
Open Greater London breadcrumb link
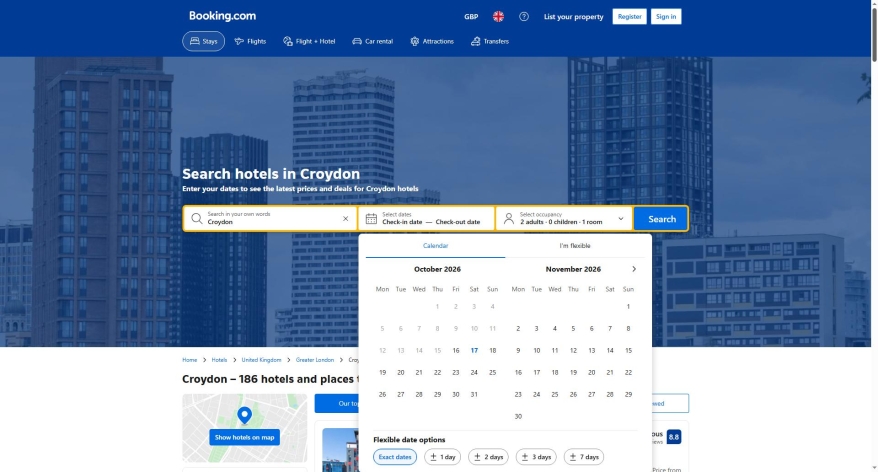click(315, 360)
